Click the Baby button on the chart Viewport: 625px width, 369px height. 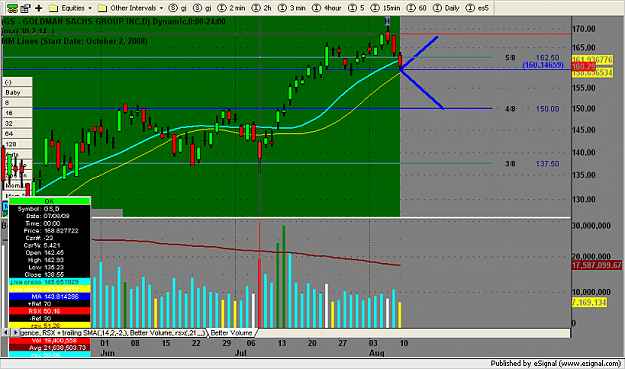(x=18, y=92)
